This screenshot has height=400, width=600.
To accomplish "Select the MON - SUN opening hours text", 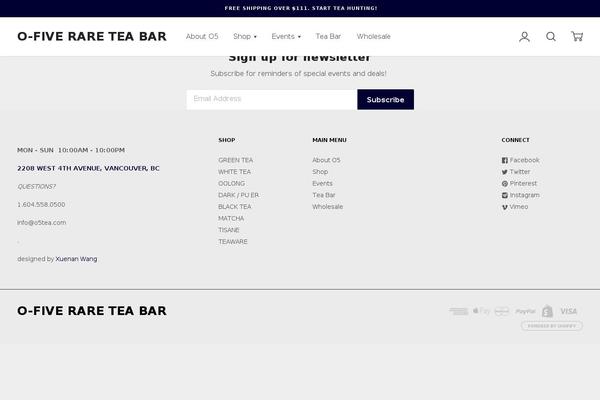I will click(71, 150).
